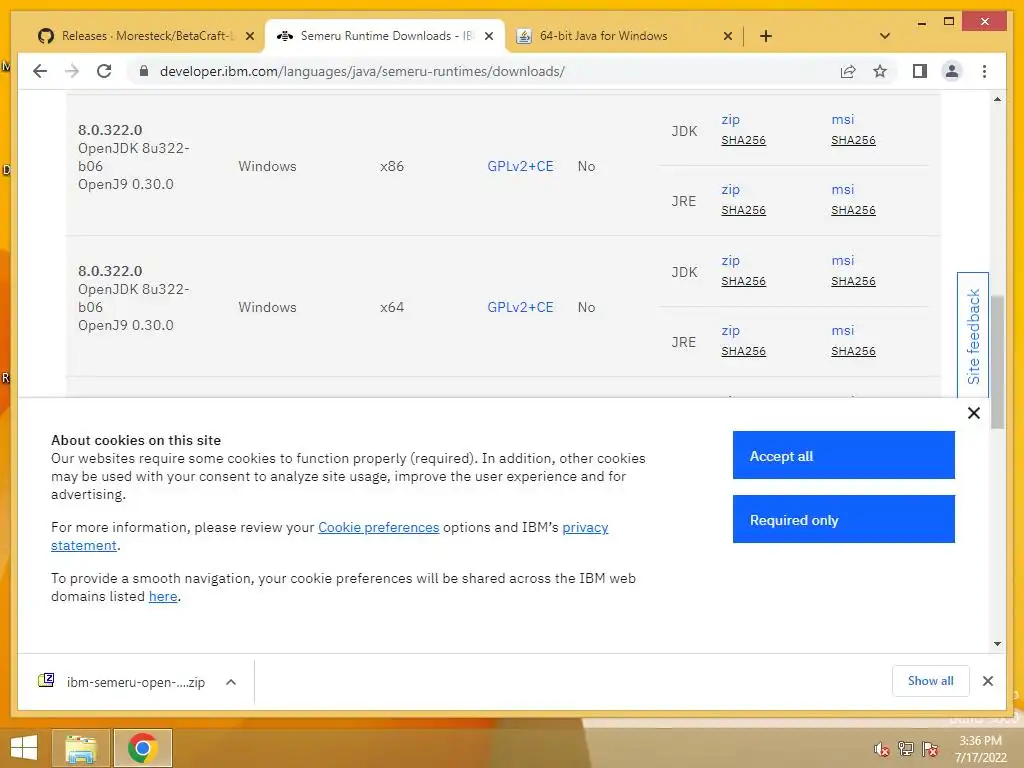Download x86 JRE msi installer
This screenshot has width=1024, height=768.
842,189
